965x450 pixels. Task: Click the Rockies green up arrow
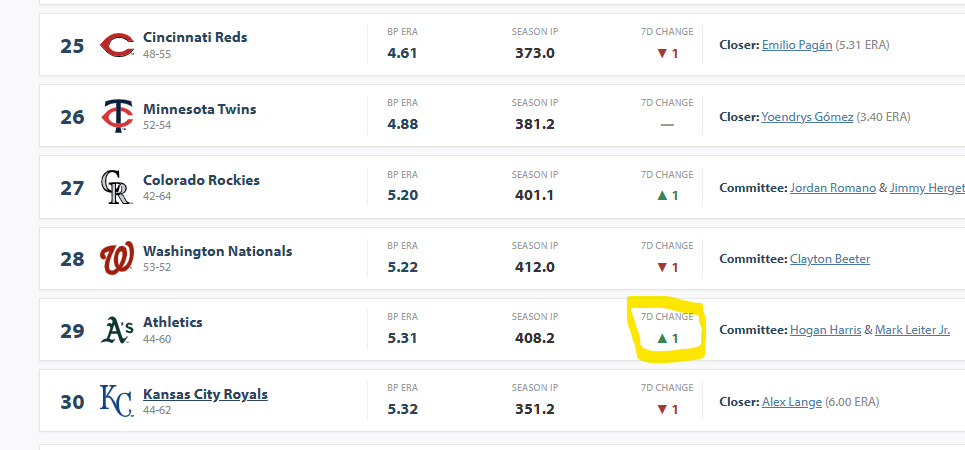(x=662, y=196)
